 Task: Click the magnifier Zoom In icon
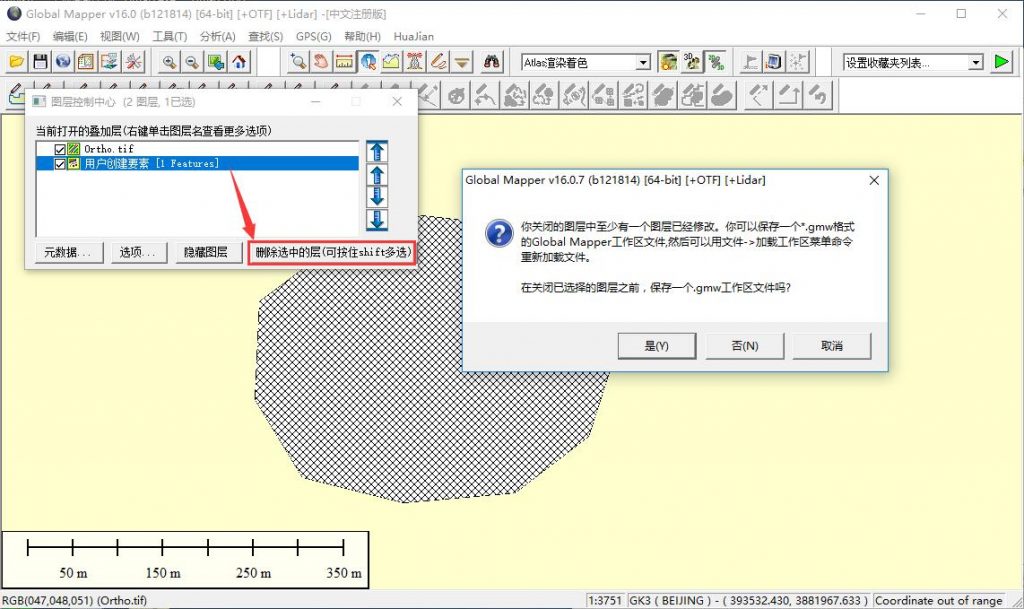tap(169, 62)
